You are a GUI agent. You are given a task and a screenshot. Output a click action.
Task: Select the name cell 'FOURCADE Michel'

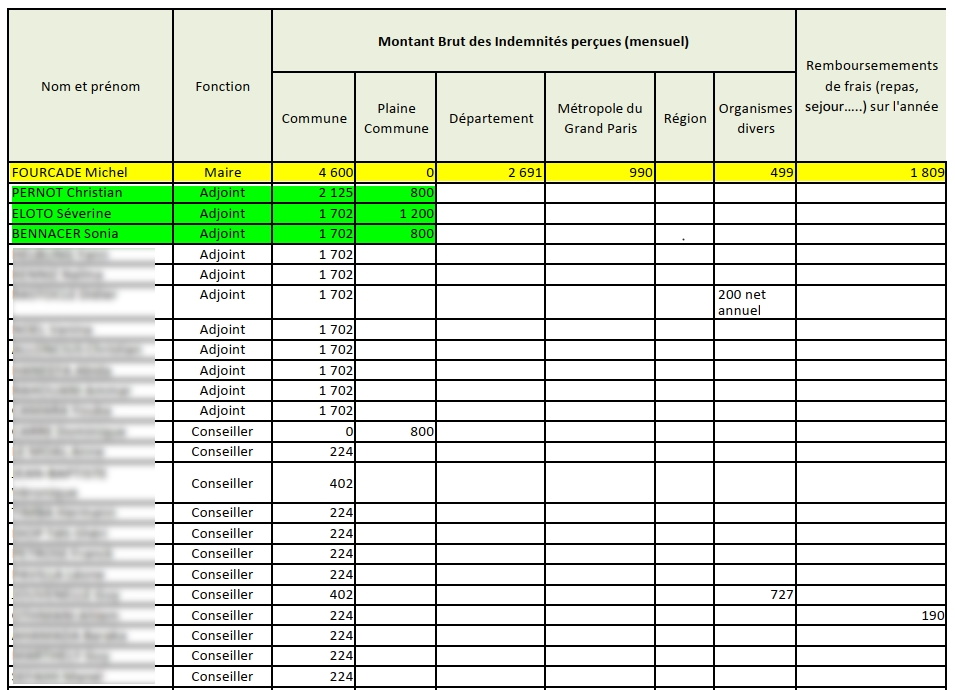pos(91,172)
